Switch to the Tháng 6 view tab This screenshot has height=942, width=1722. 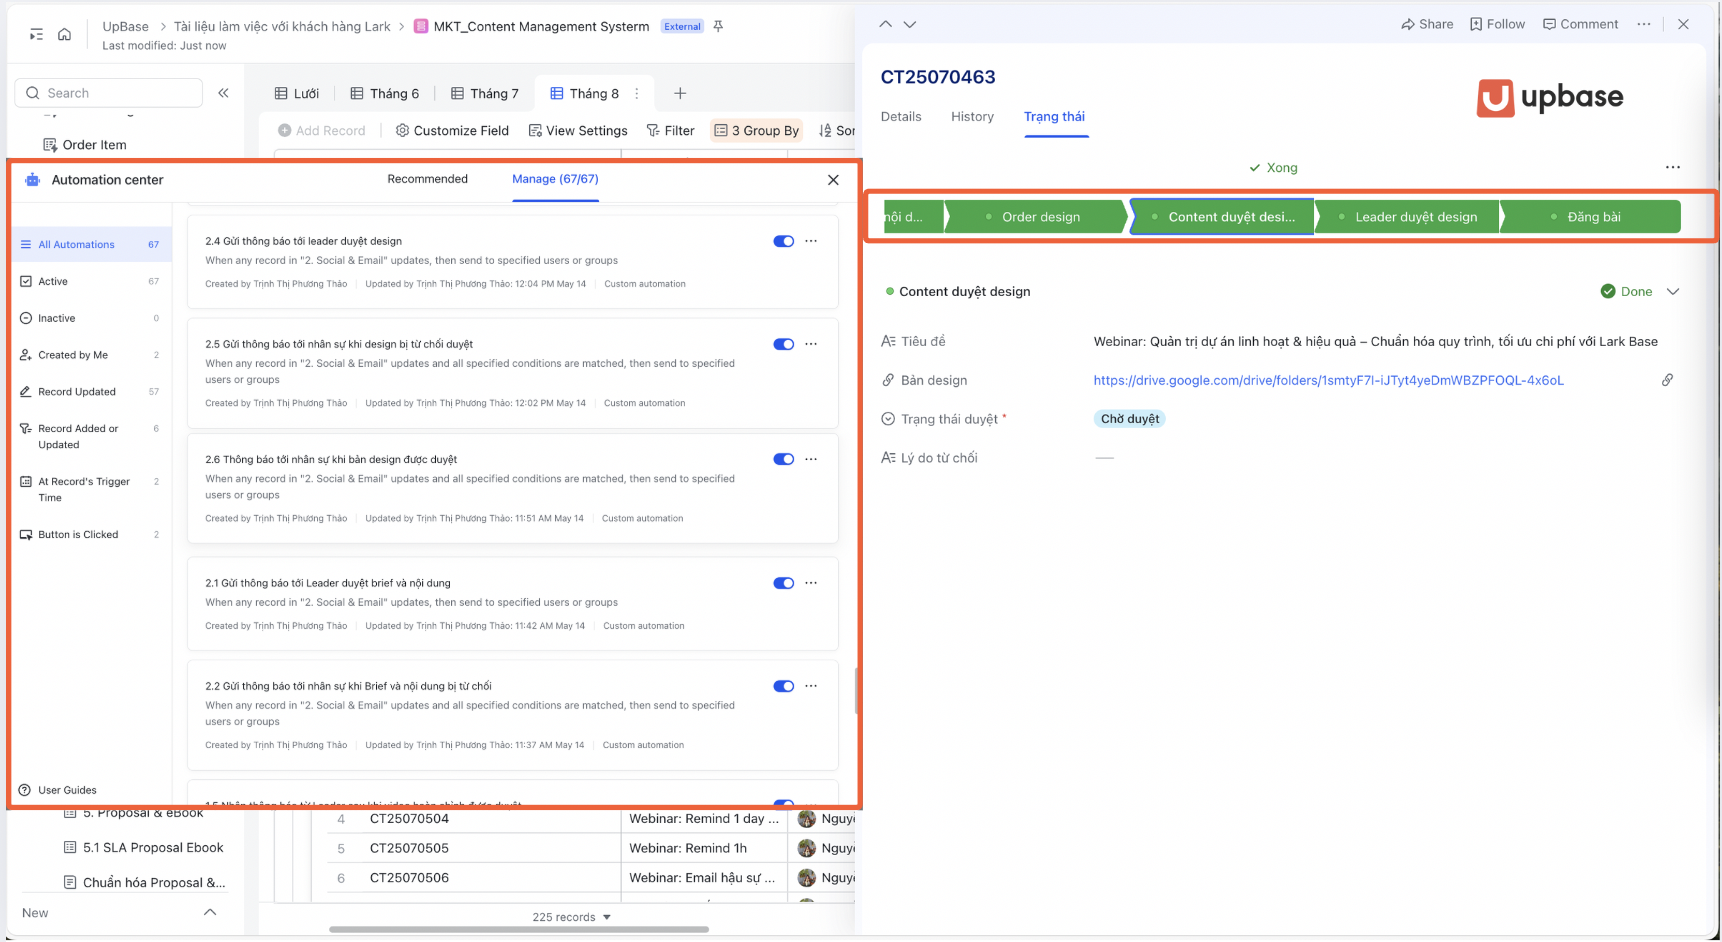384,93
